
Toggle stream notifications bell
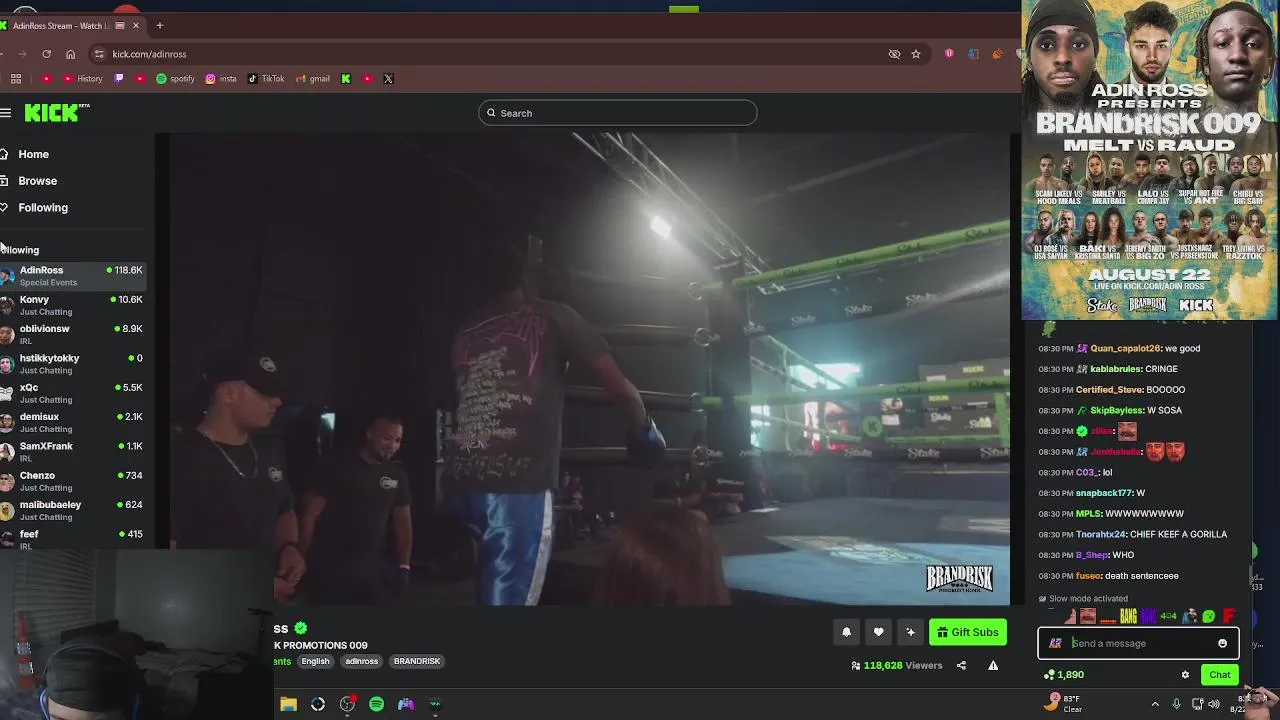846,632
